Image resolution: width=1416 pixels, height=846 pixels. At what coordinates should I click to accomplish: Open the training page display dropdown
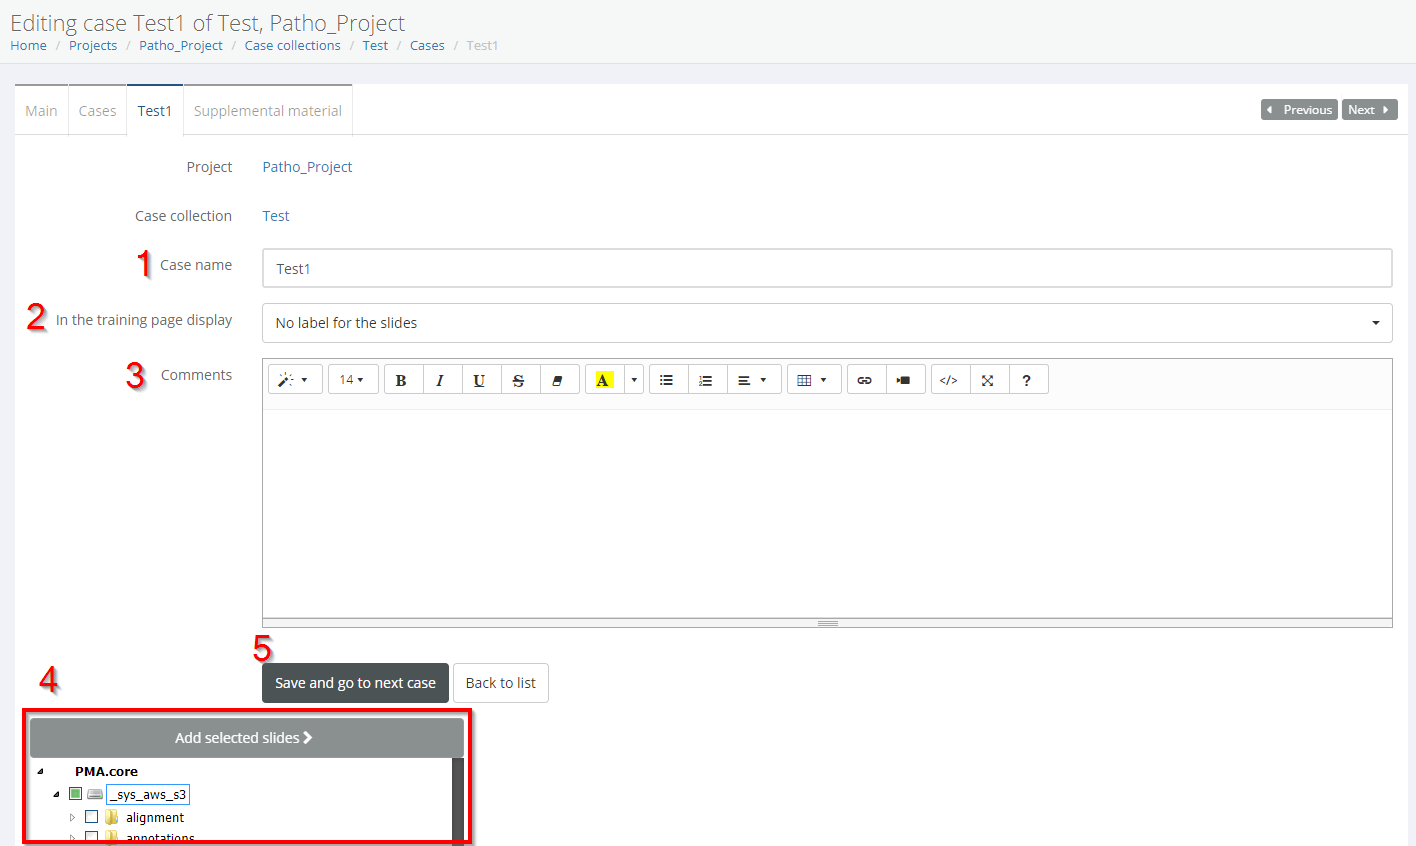(x=826, y=323)
